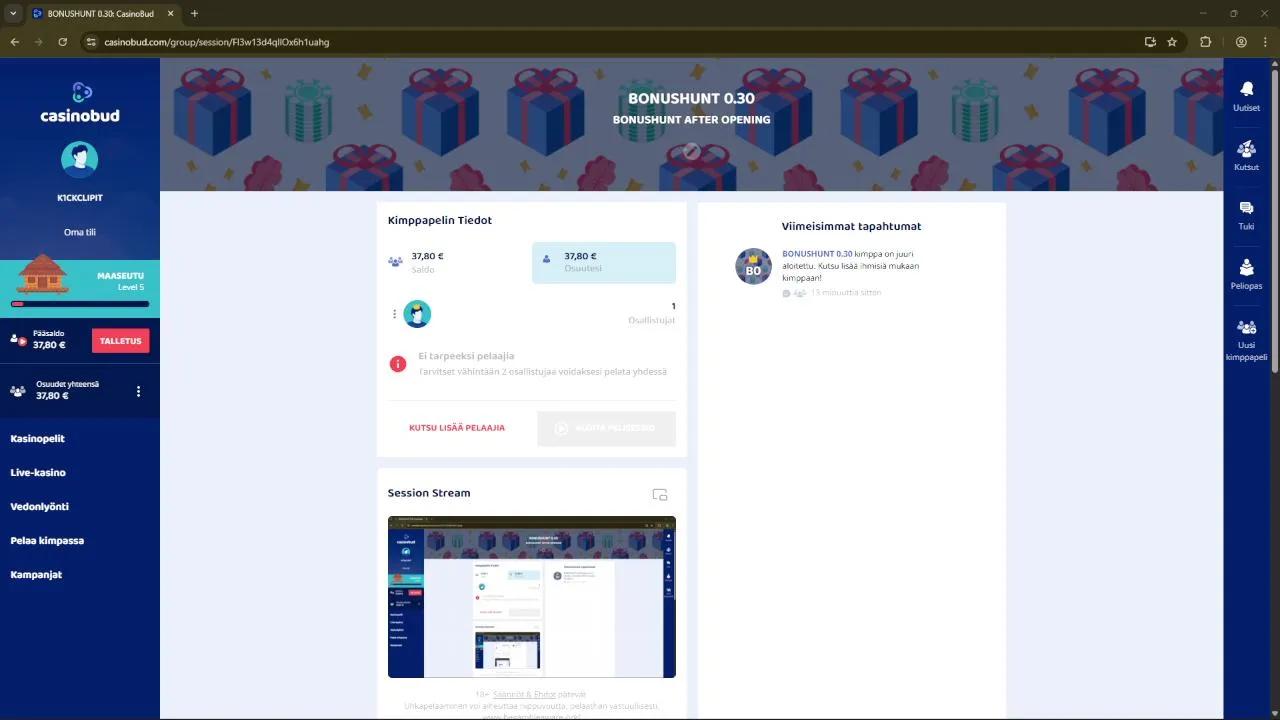The height and width of the screenshot is (720, 1280).
Task: Bookmark this page with the star
Action: (1172, 42)
